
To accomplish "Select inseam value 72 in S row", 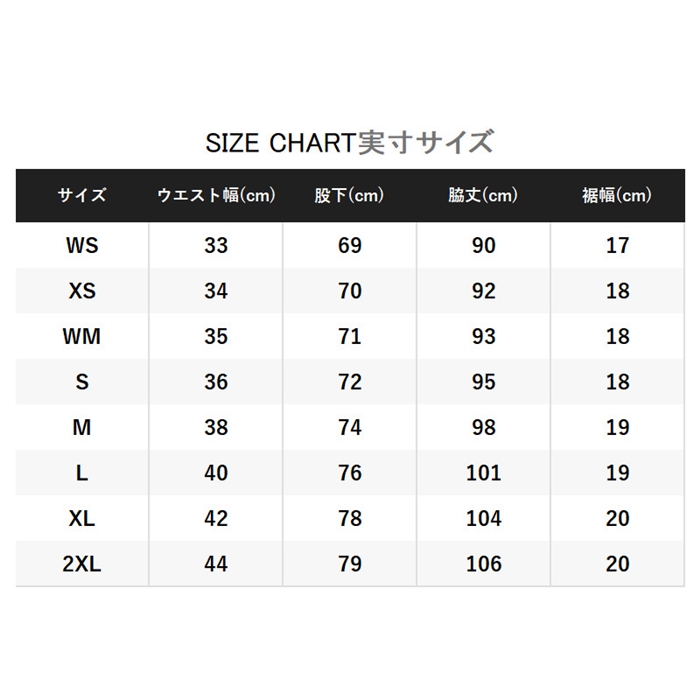I will click(349, 382).
